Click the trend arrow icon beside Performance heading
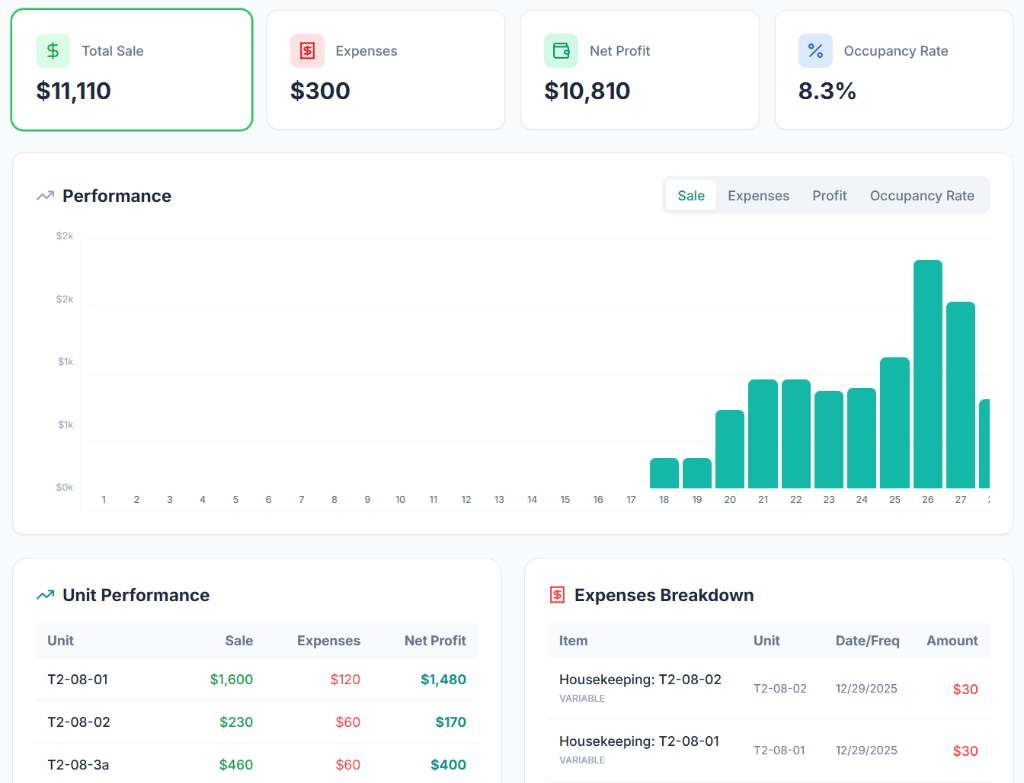Viewport: 1024px width, 783px height. click(x=44, y=196)
